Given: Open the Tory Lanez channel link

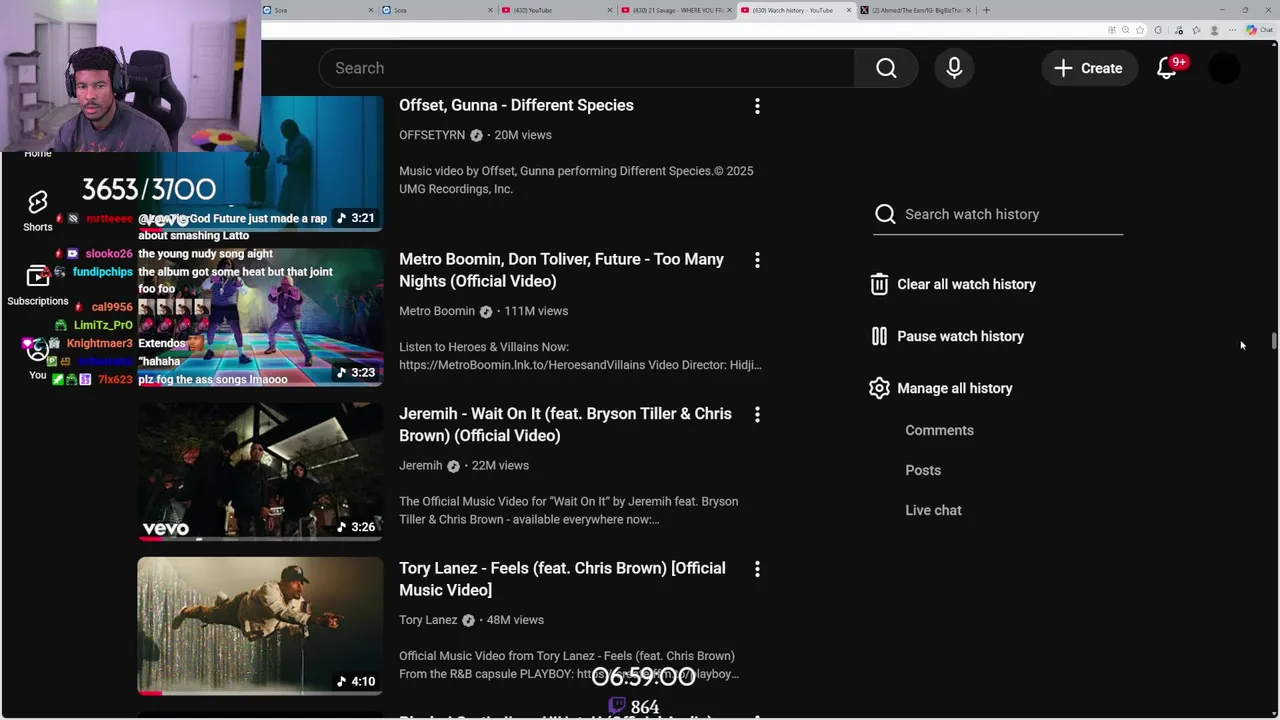Looking at the screenshot, I should (x=428, y=620).
